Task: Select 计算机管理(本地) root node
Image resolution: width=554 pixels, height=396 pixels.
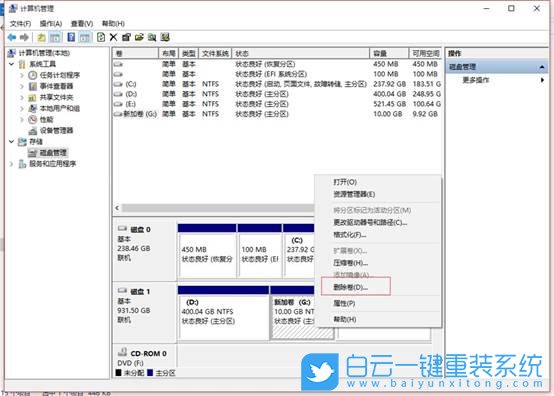Action: (44, 53)
